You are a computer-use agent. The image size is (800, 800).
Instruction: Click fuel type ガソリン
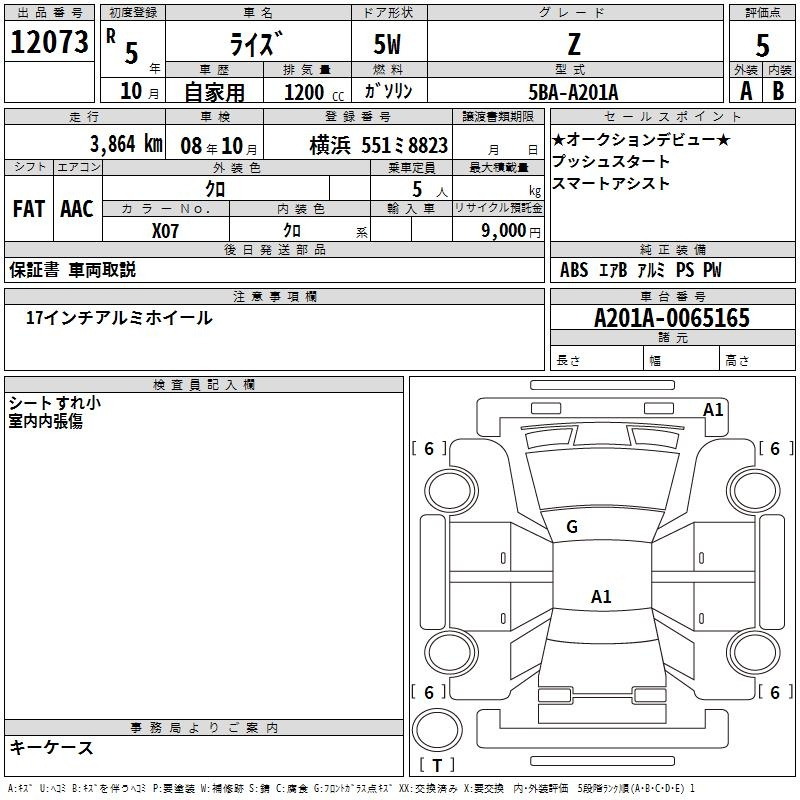388,91
